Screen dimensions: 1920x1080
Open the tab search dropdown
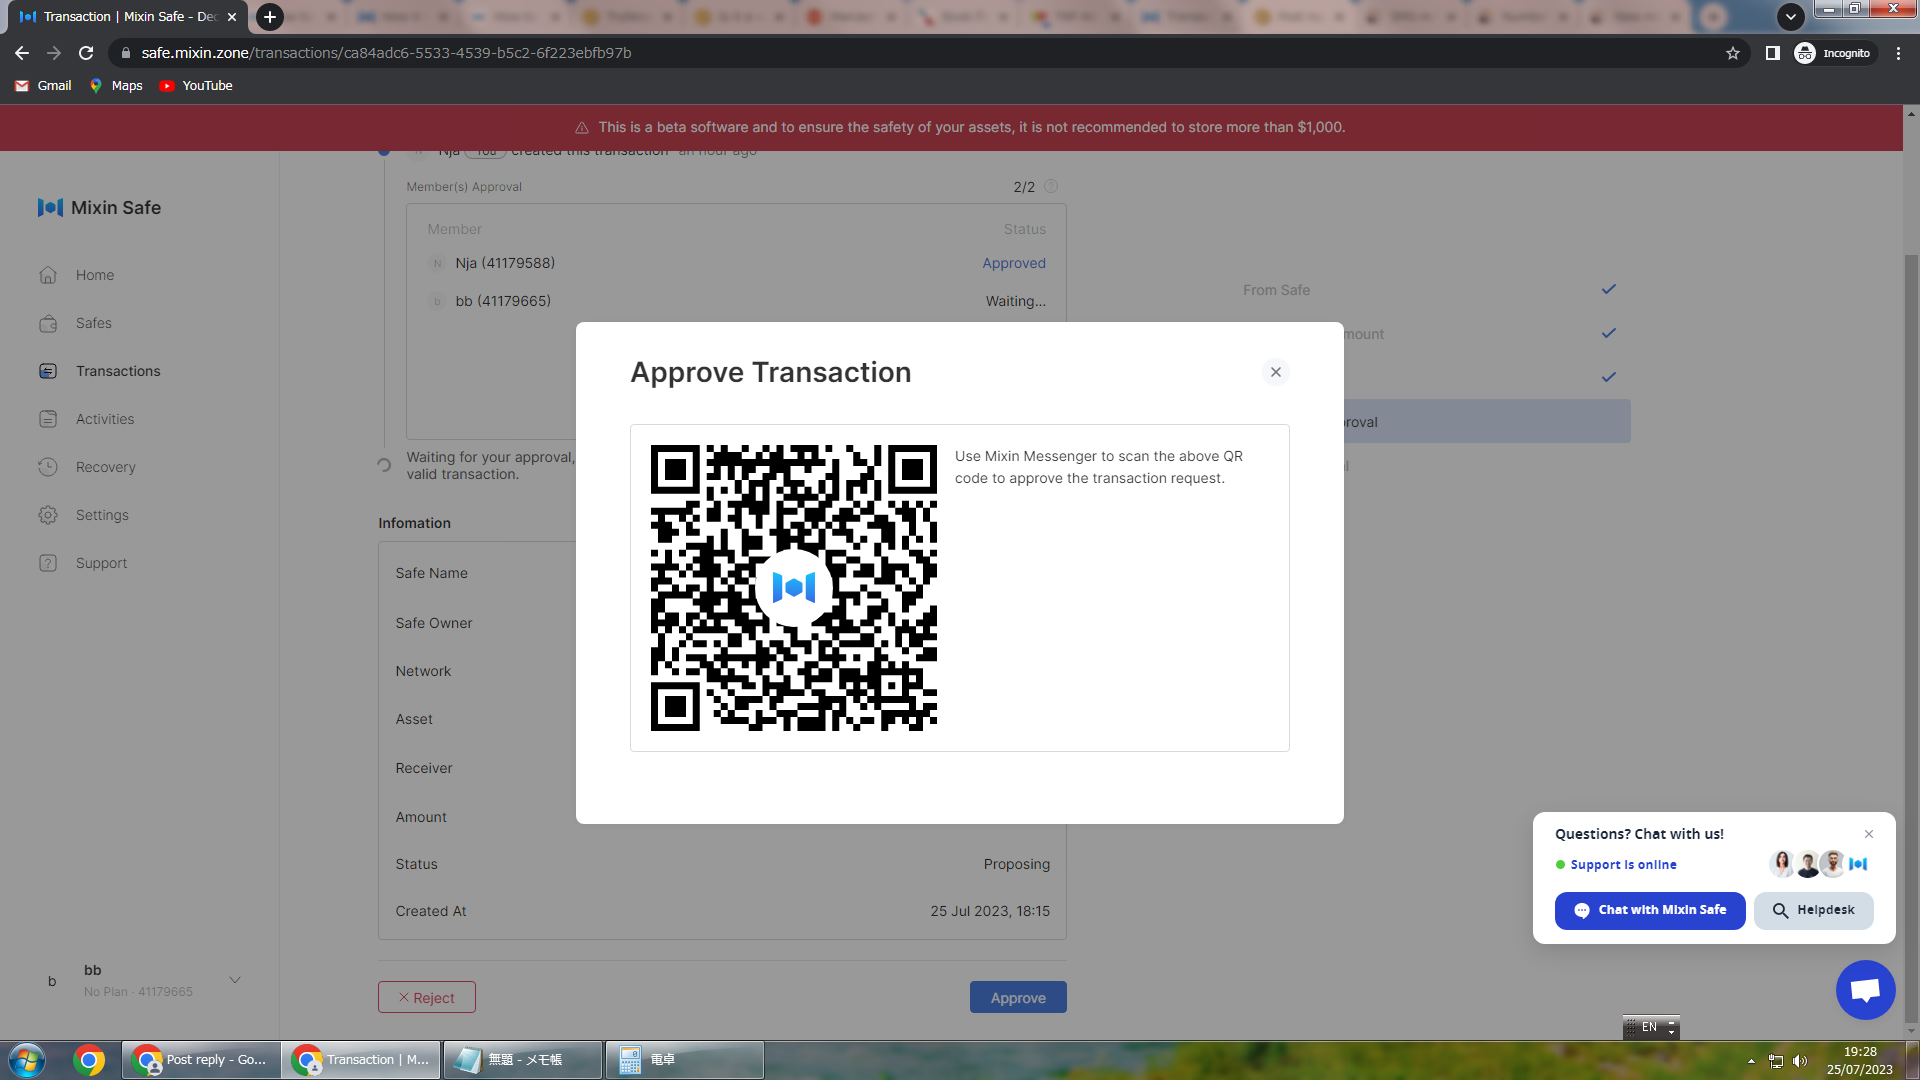coord(1790,17)
